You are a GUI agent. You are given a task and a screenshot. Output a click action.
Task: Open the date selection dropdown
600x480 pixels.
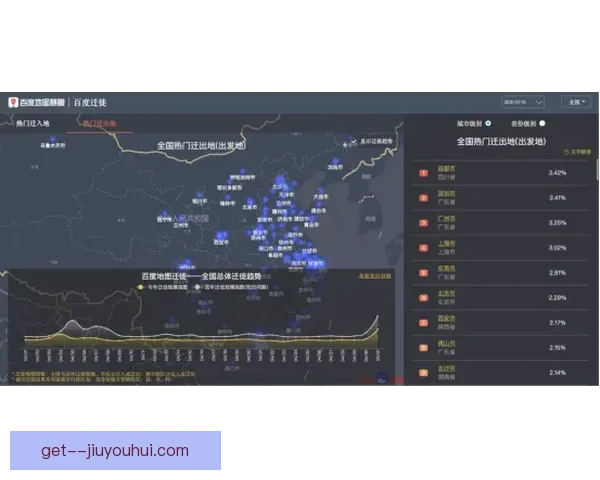(x=523, y=102)
